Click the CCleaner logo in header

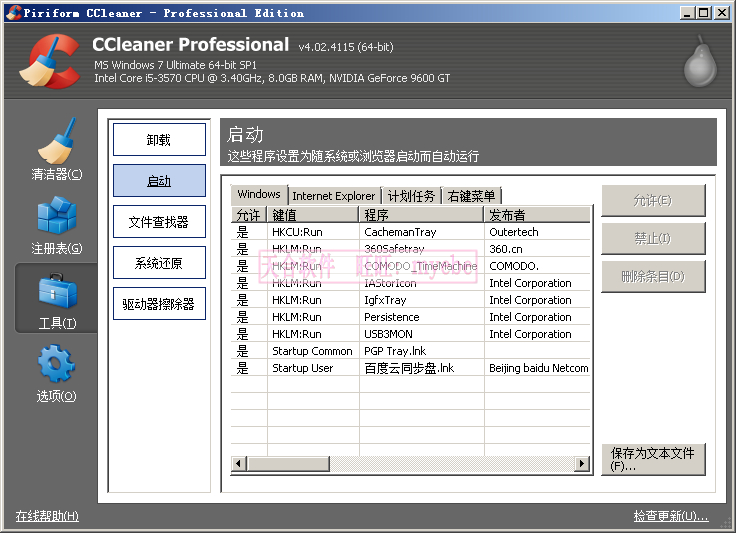tap(50, 61)
